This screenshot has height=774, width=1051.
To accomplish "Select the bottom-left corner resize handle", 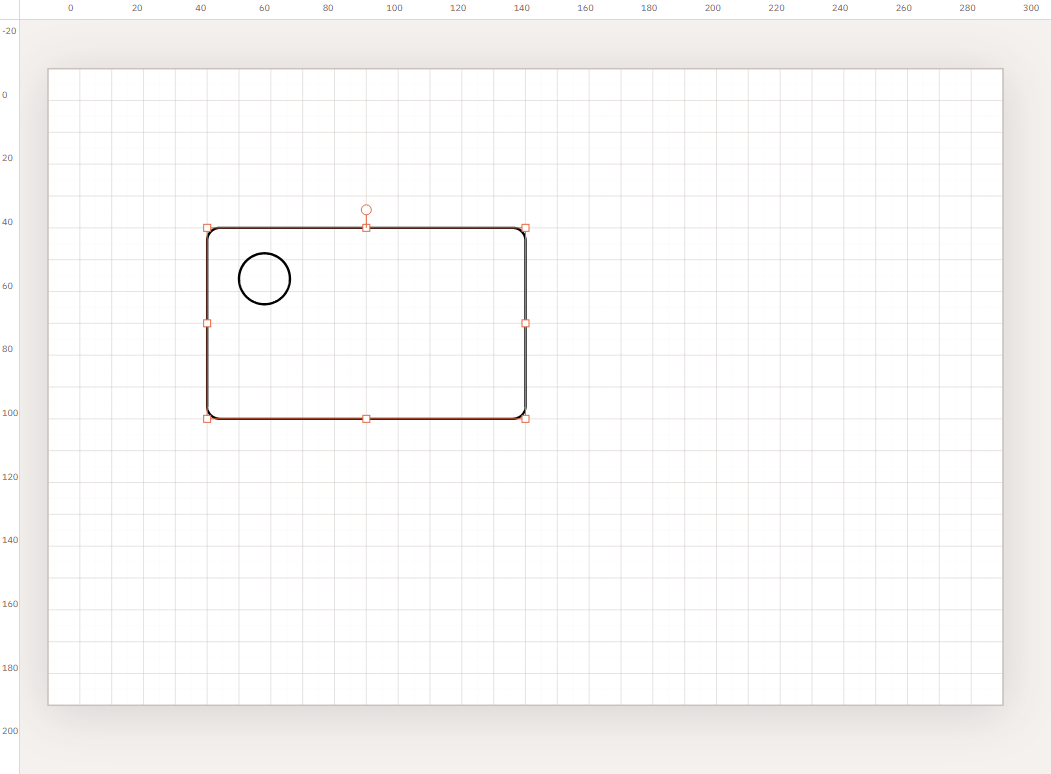I will 207,419.
